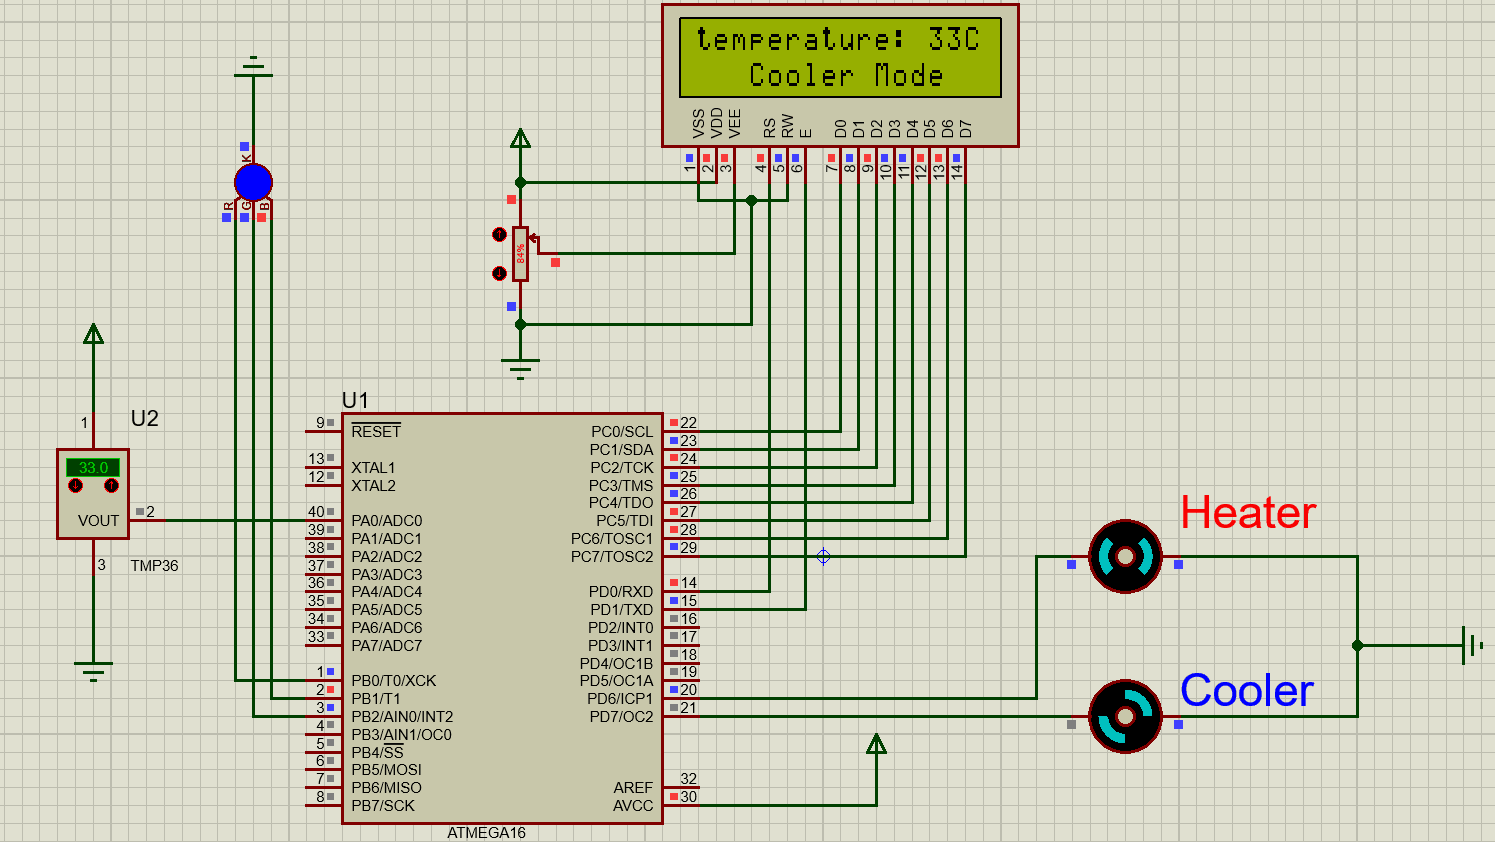
Task: Select the Cooler motor symbol
Action: pyautogui.click(x=1125, y=716)
